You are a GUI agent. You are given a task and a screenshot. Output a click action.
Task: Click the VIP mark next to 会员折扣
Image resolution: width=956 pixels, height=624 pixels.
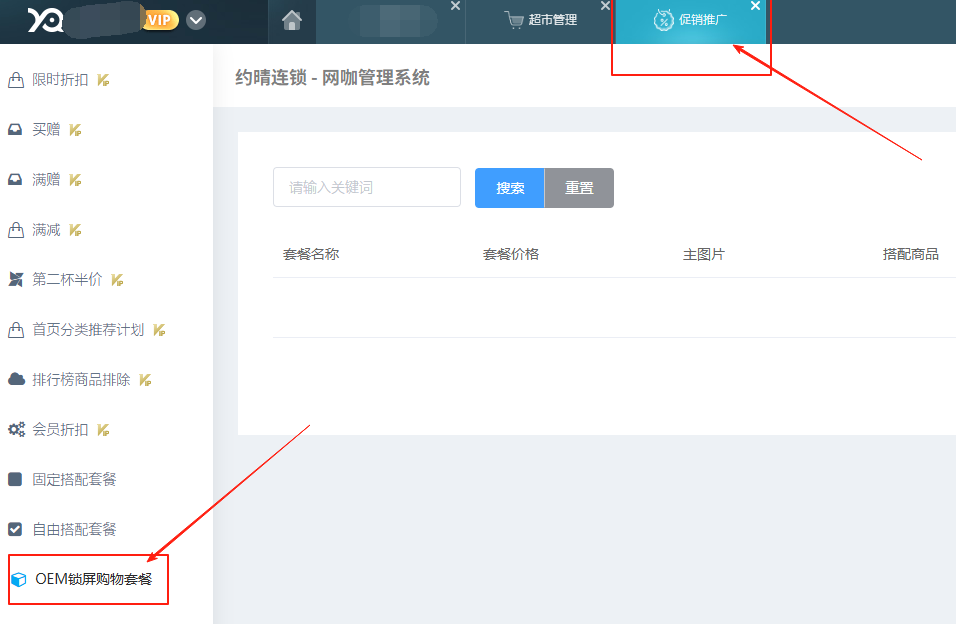pyautogui.click(x=103, y=430)
